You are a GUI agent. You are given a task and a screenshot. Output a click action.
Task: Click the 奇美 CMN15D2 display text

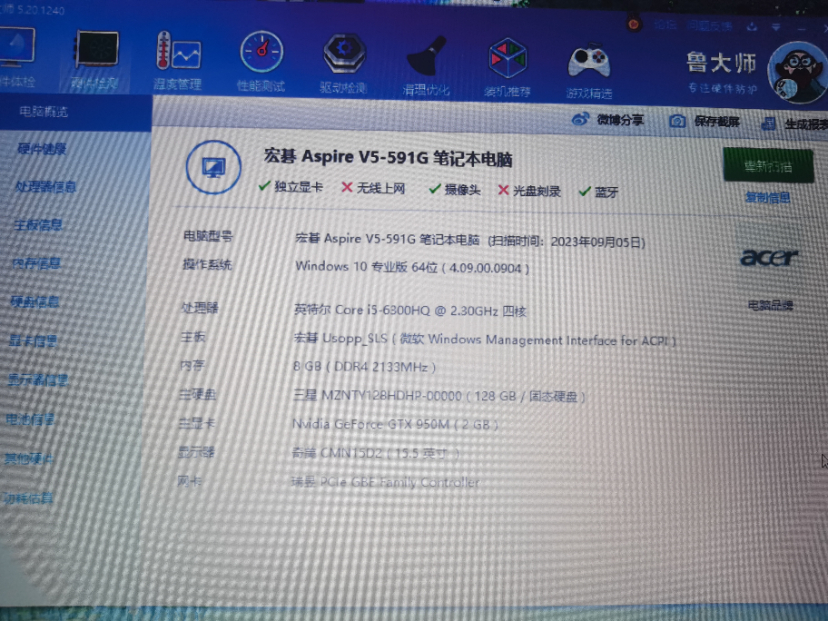pyautogui.click(x=375, y=453)
